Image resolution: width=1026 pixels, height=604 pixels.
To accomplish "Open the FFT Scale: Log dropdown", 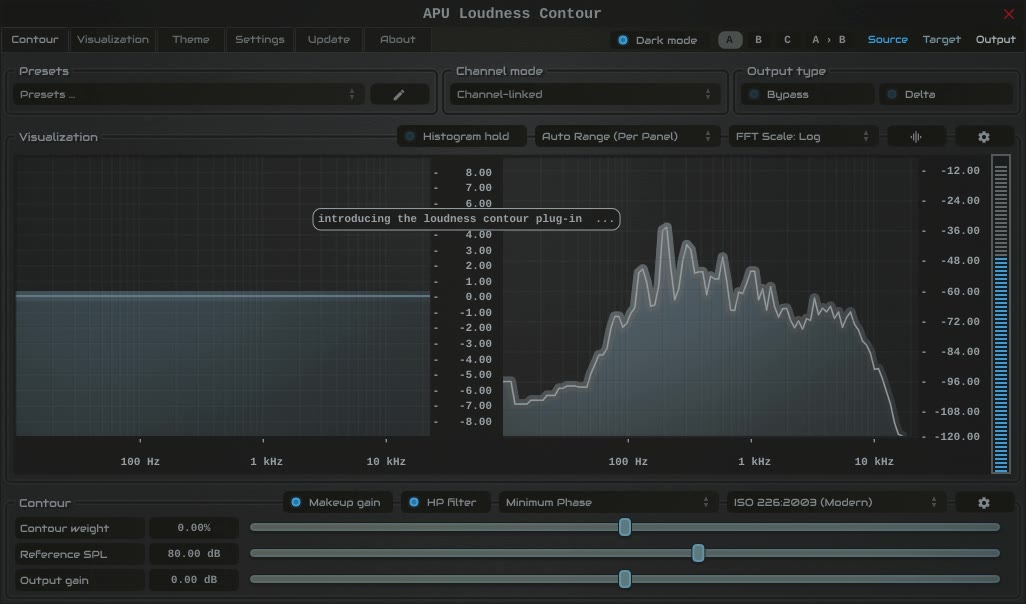I will click(x=803, y=137).
